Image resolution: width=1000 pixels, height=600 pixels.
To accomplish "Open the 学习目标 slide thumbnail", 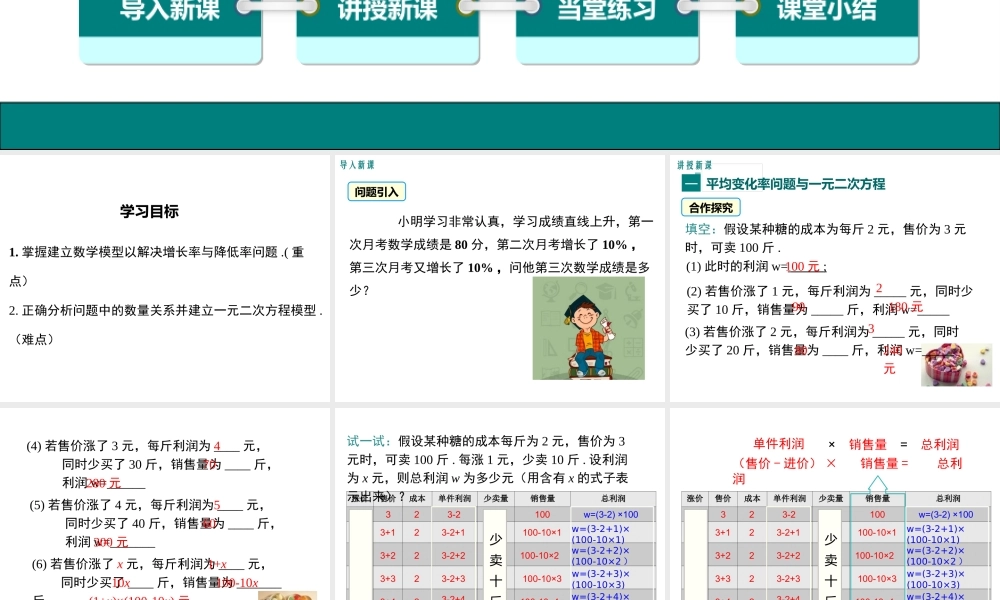I will (165, 278).
